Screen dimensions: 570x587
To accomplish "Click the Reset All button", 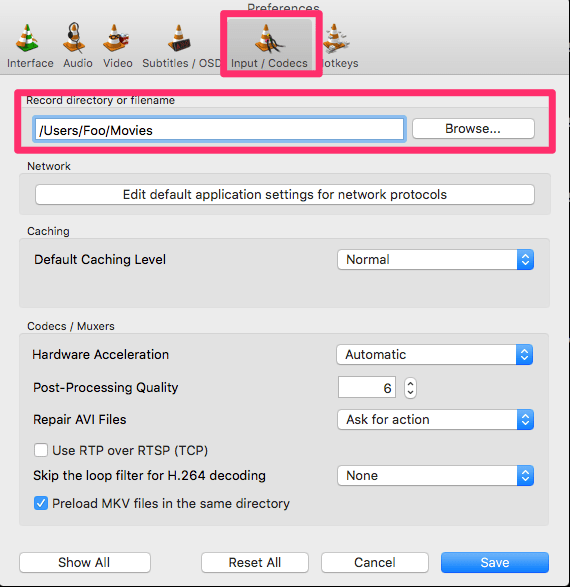I will point(255,562).
